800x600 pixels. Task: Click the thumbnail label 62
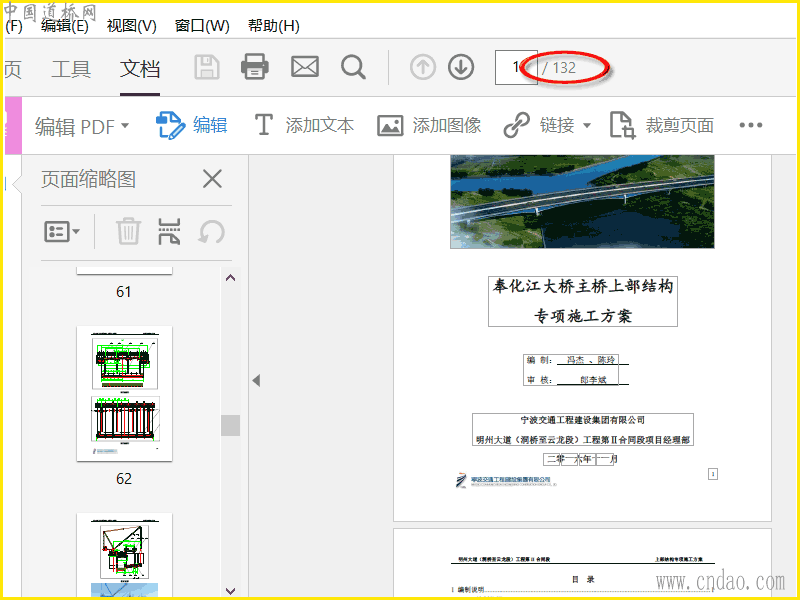coord(123,478)
